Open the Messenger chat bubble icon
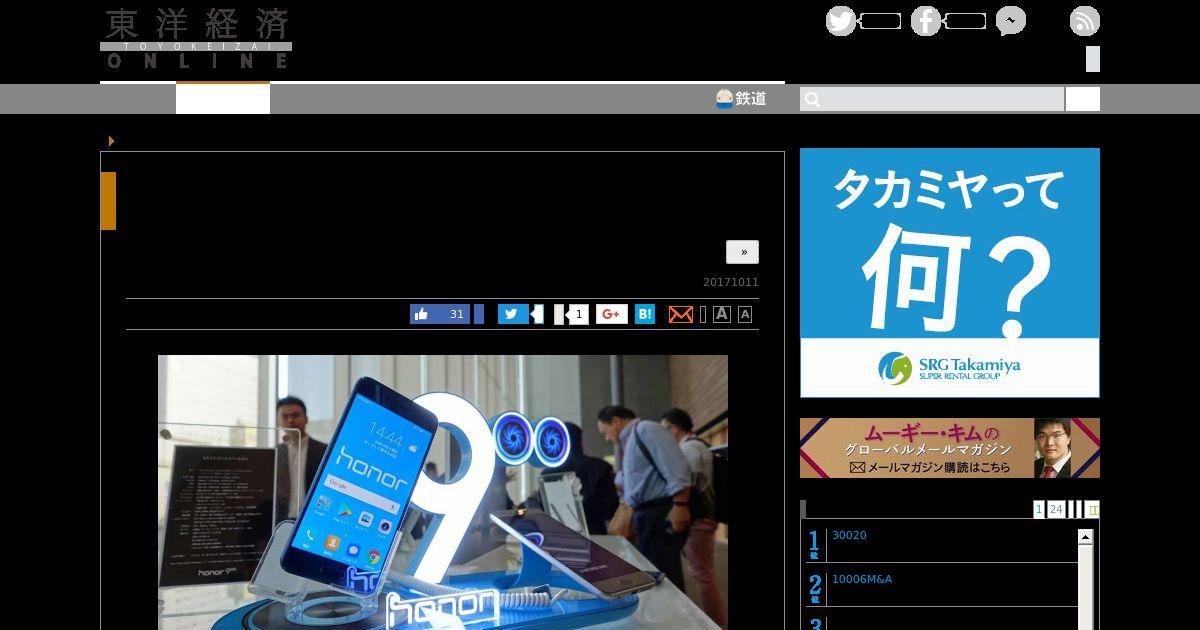Screen dimensions: 1200x630 pyautogui.click(x=1011, y=21)
